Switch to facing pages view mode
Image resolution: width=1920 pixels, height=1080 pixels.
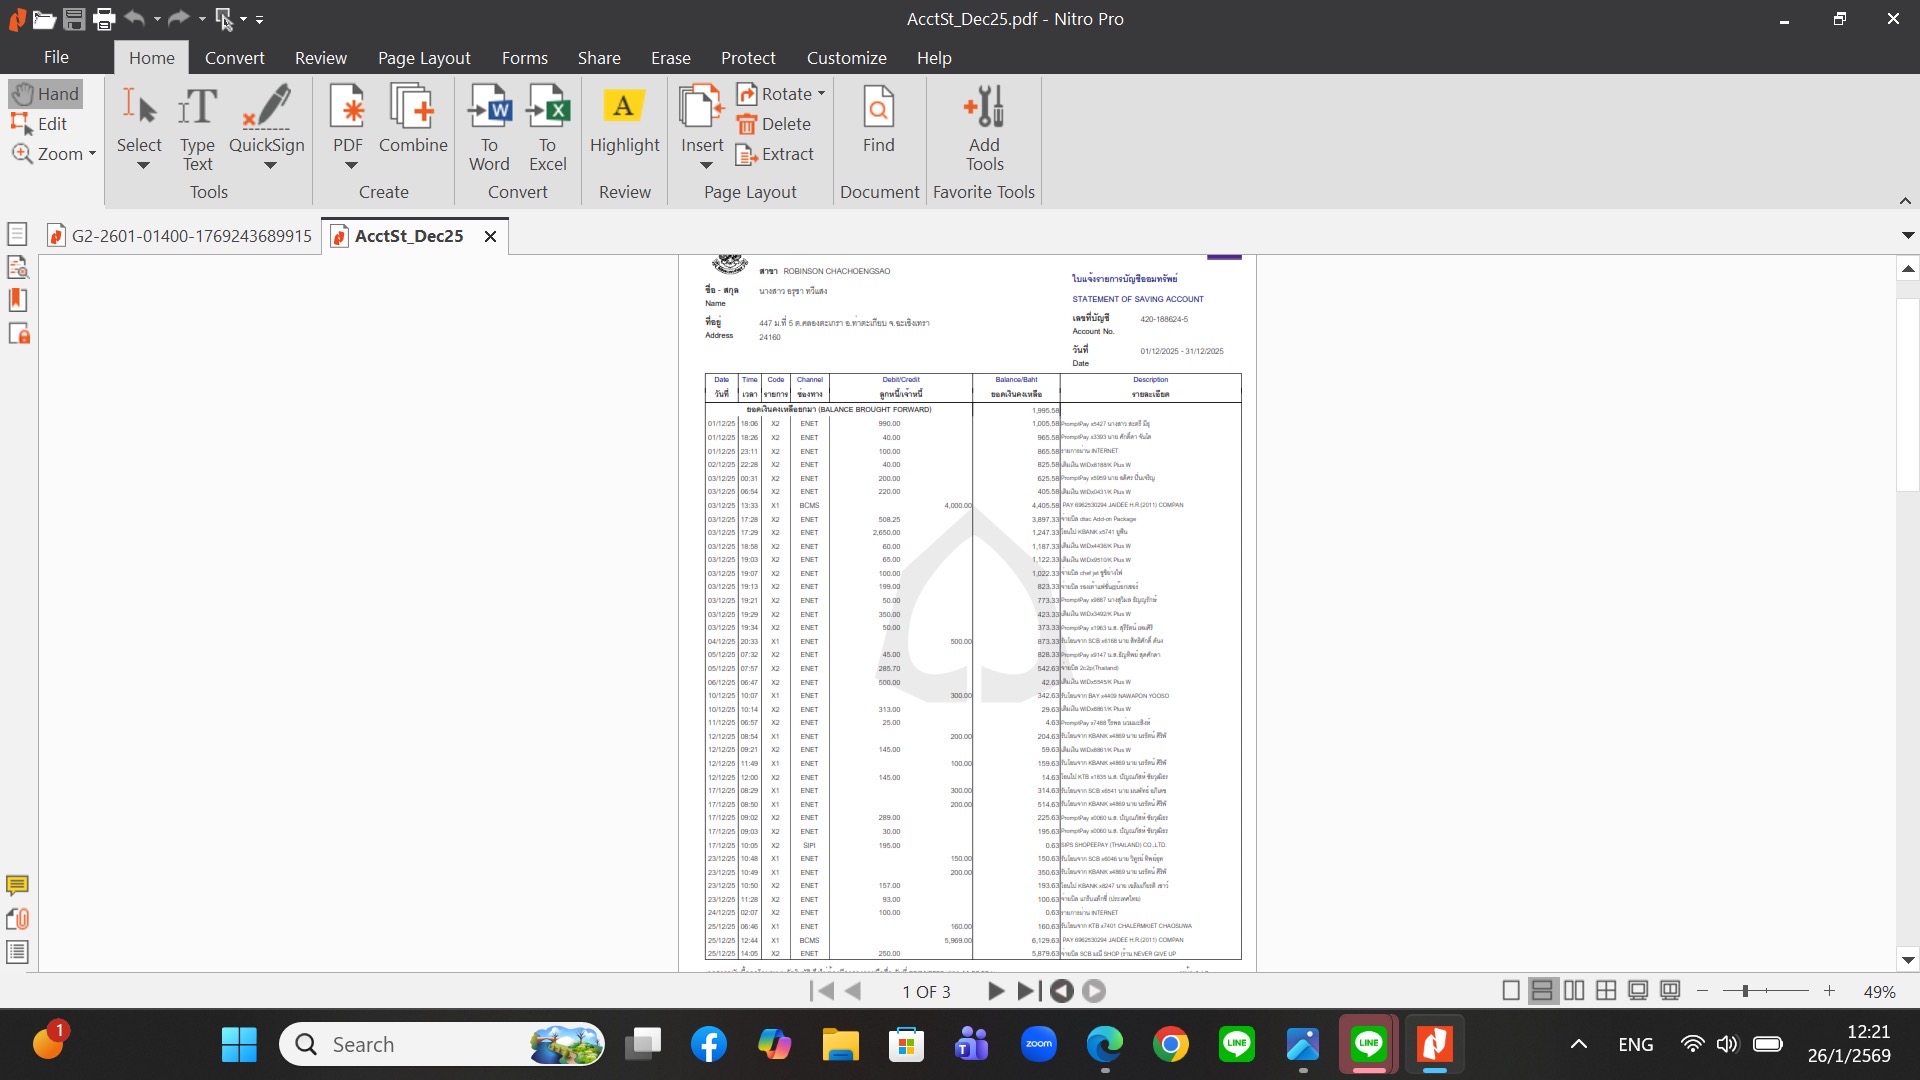click(1574, 991)
